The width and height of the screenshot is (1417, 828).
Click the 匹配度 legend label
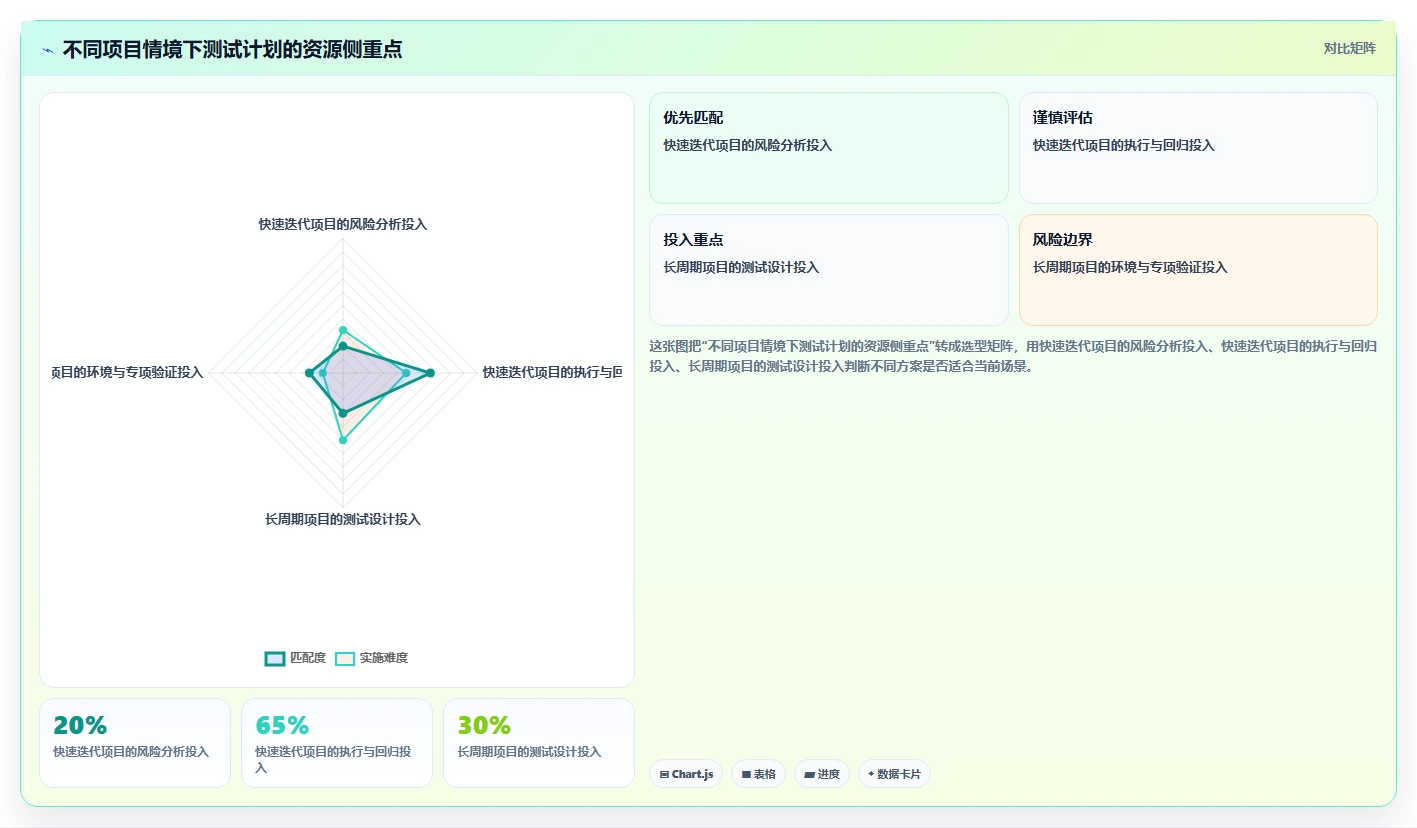308,658
